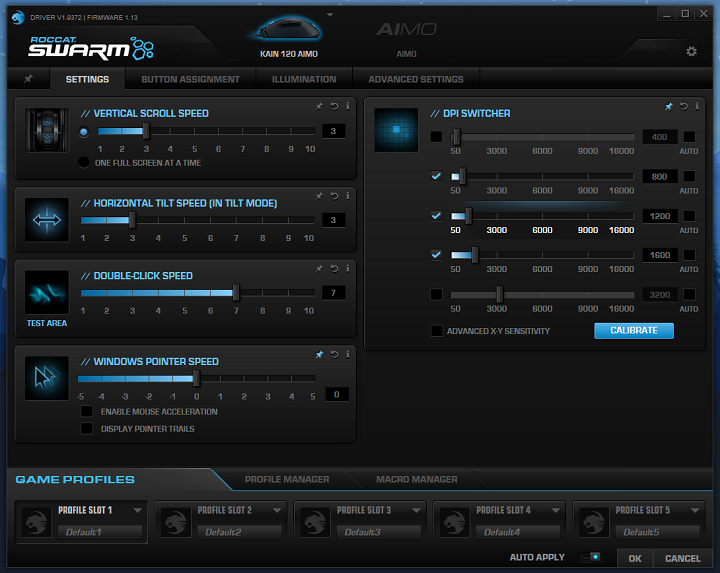
Task: Check Display Pointer Trails
Action: [87, 429]
